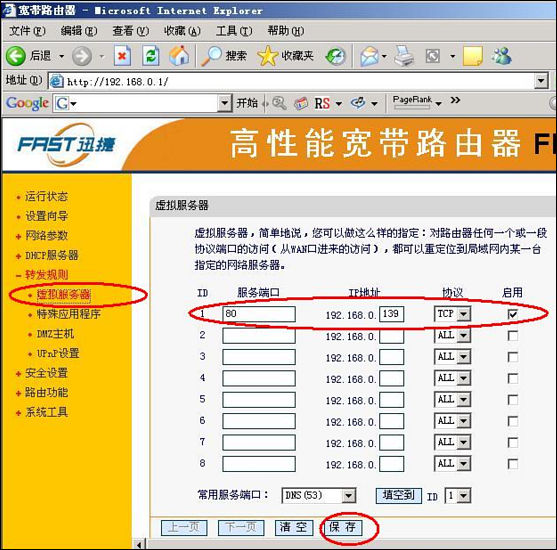Click the green Back arrow icon
The image size is (557, 550).
pyautogui.click(x=16, y=56)
